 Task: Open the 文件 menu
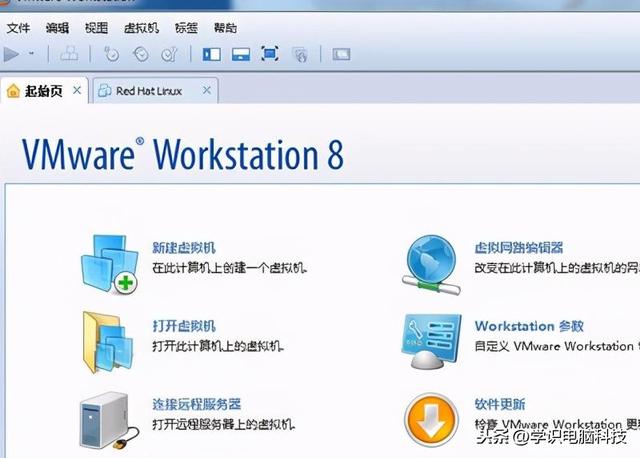coord(18,28)
